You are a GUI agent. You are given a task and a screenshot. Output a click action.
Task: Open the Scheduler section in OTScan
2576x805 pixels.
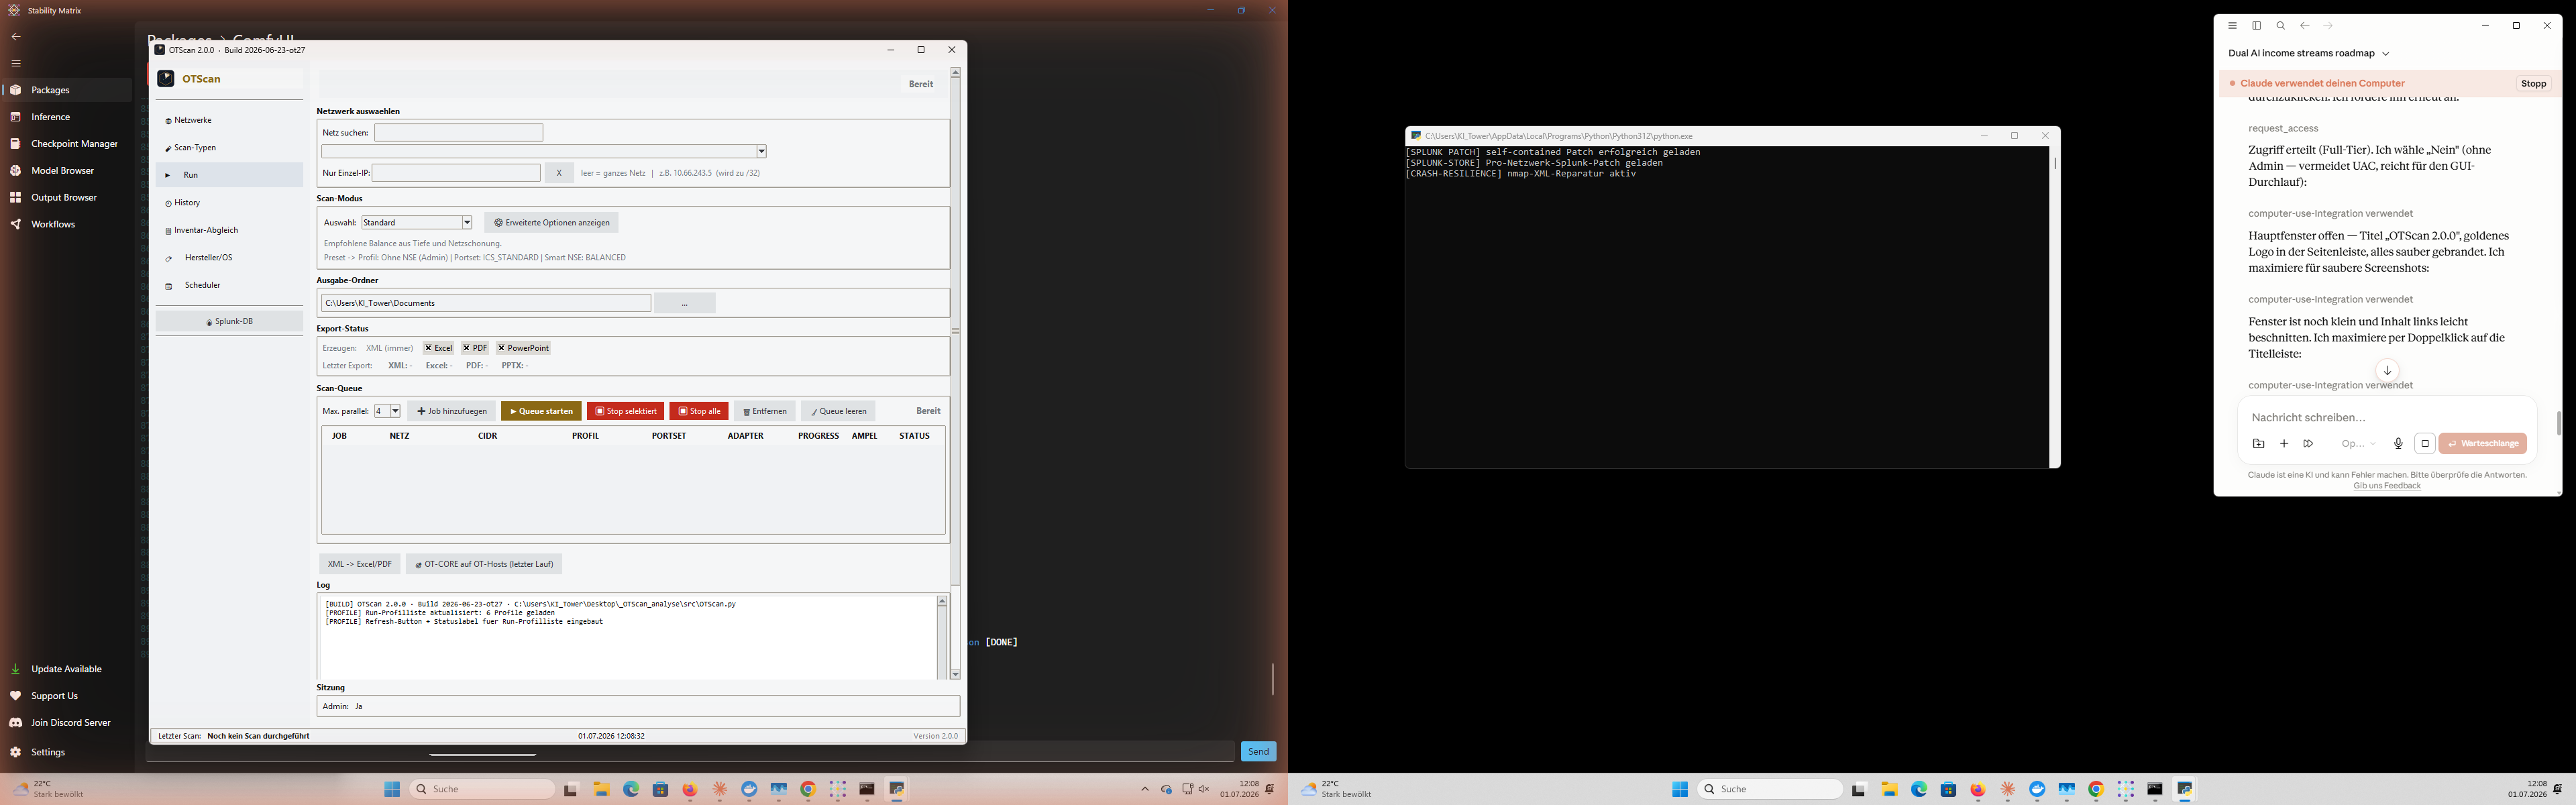pos(229,285)
